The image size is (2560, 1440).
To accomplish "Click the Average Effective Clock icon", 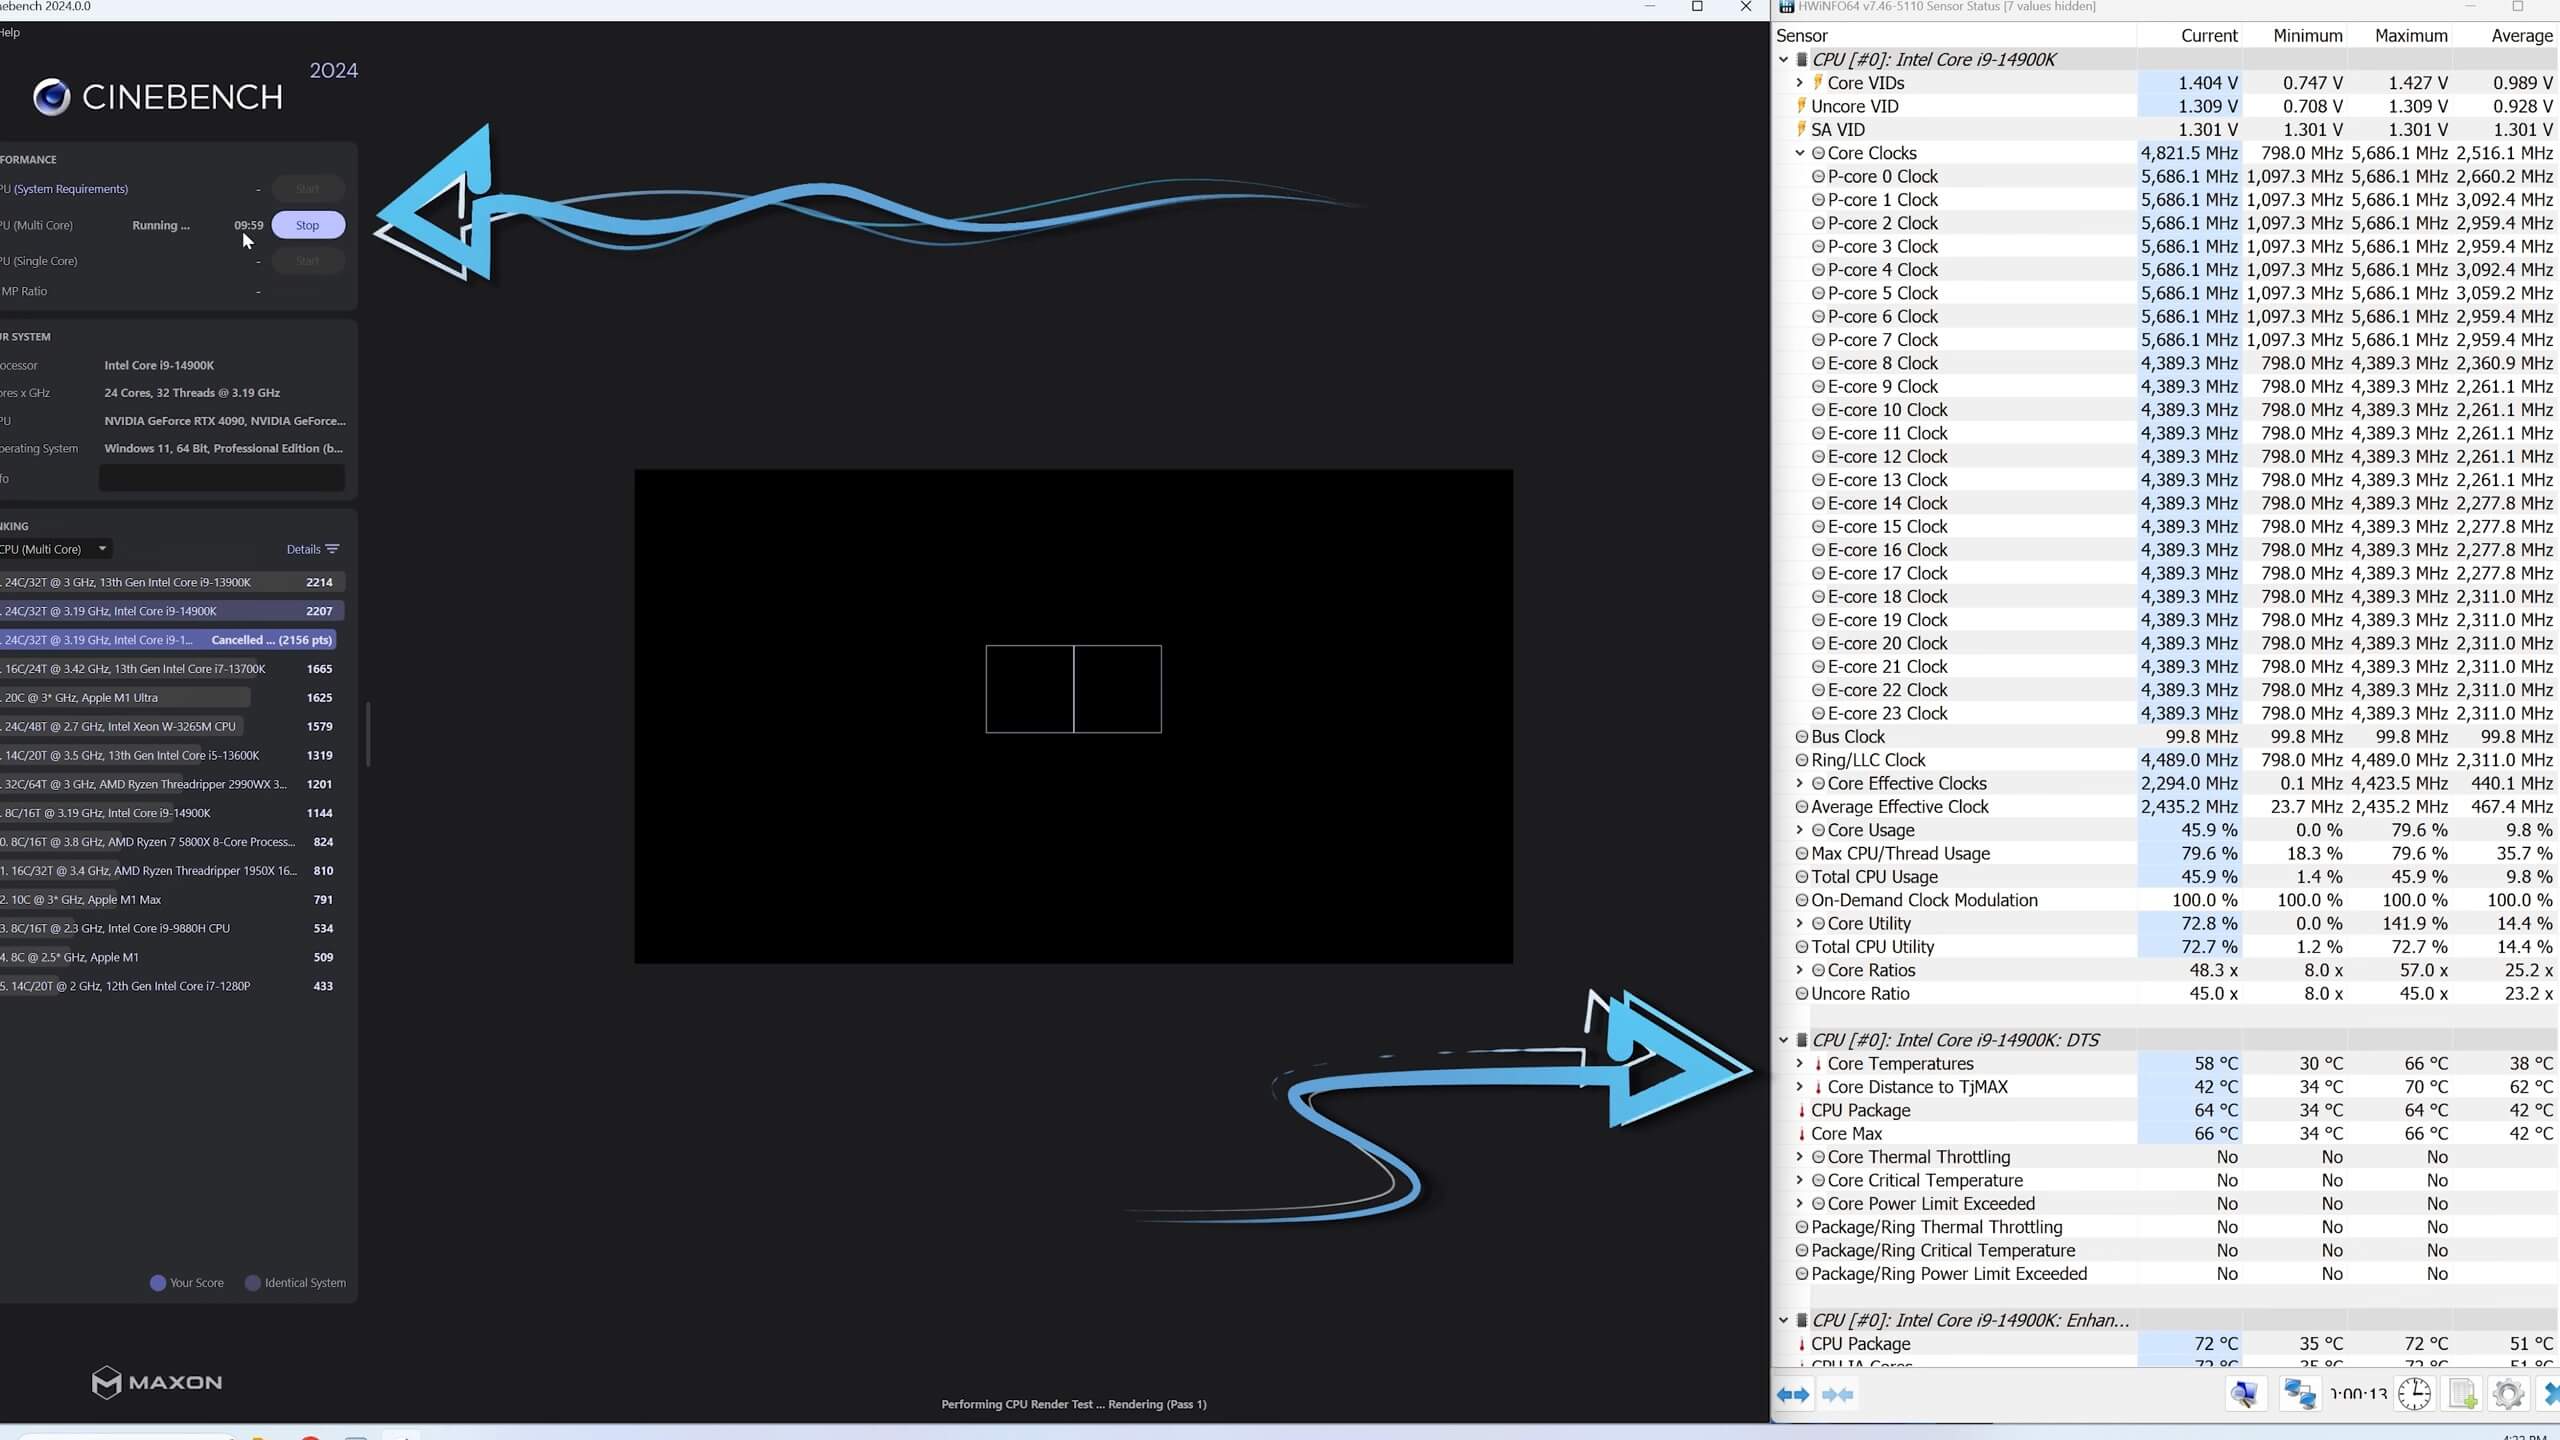I will click(1802, 807).
